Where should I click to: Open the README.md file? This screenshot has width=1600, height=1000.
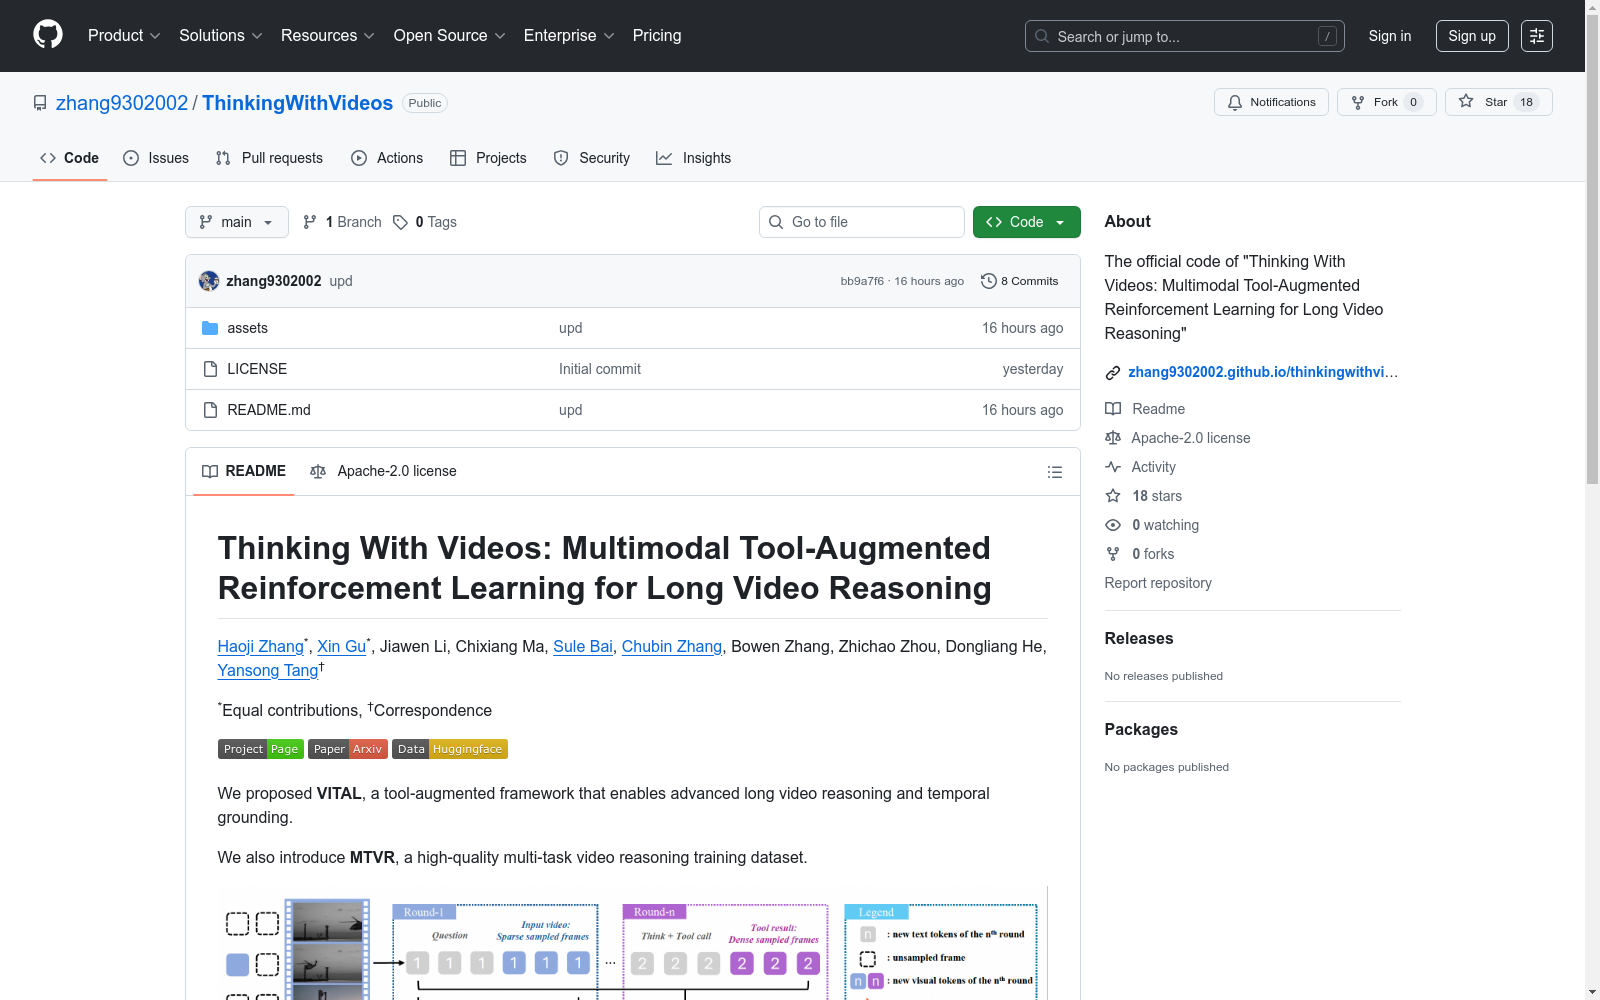(269, 410)
